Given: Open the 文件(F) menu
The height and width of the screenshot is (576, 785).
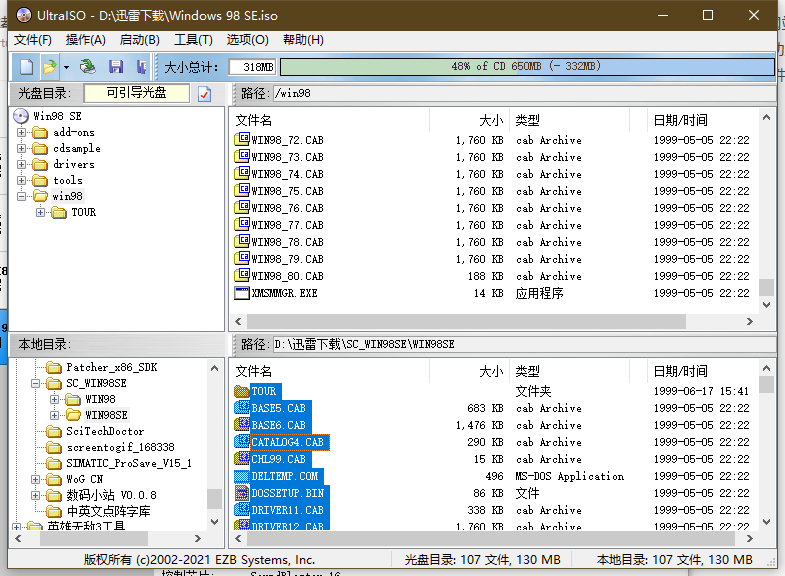Looking at the screenshot, I should (33, 40).
